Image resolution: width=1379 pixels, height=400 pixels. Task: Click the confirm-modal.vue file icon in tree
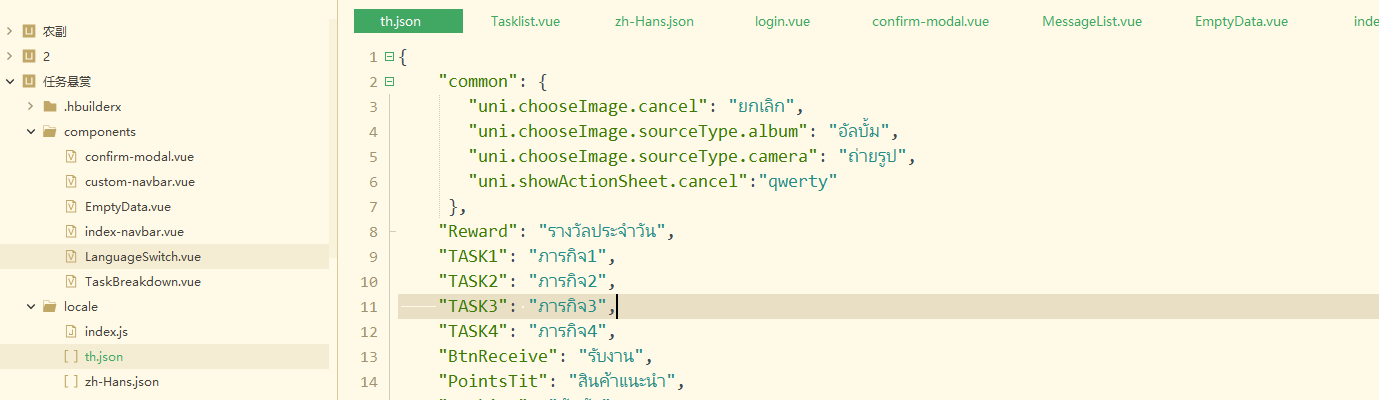(71, 157)
